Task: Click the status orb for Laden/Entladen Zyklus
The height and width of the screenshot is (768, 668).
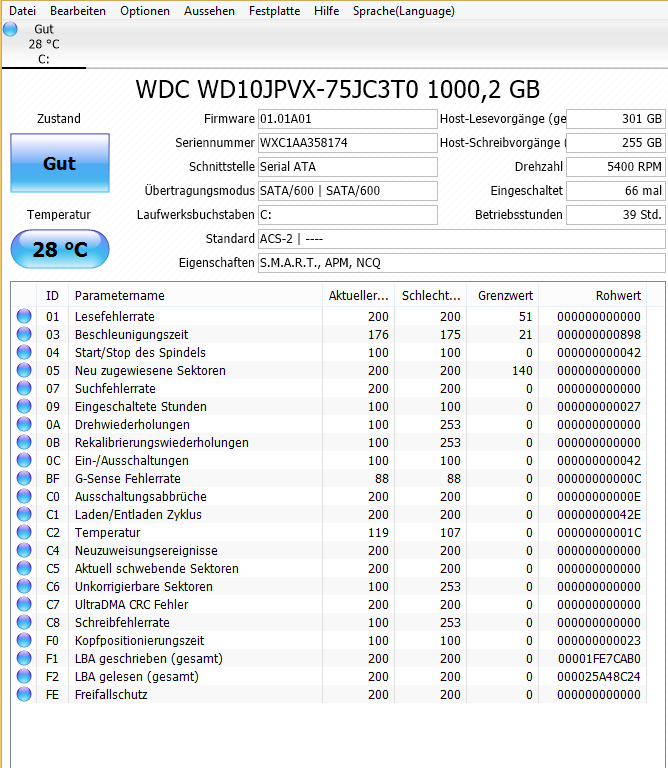Action: 24,514
